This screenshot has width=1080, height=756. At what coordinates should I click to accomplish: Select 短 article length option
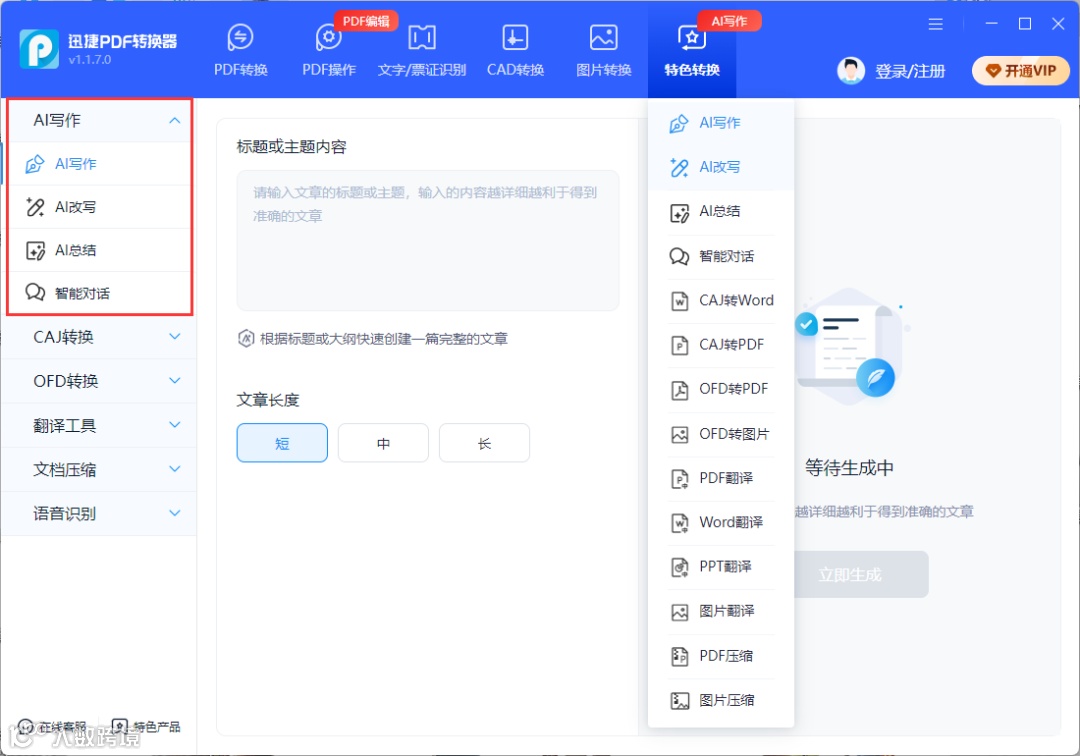click(282, 443)
